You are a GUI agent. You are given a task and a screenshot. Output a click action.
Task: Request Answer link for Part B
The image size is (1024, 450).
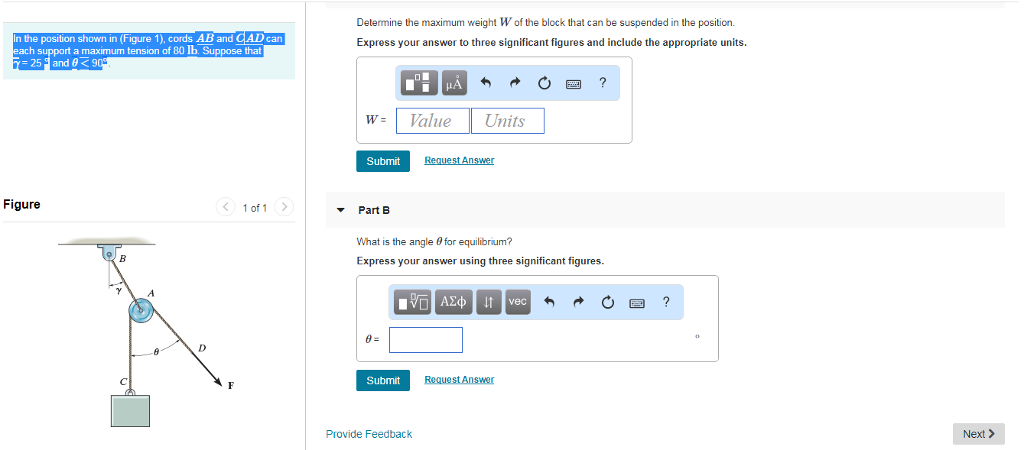(x=459, y=379)
